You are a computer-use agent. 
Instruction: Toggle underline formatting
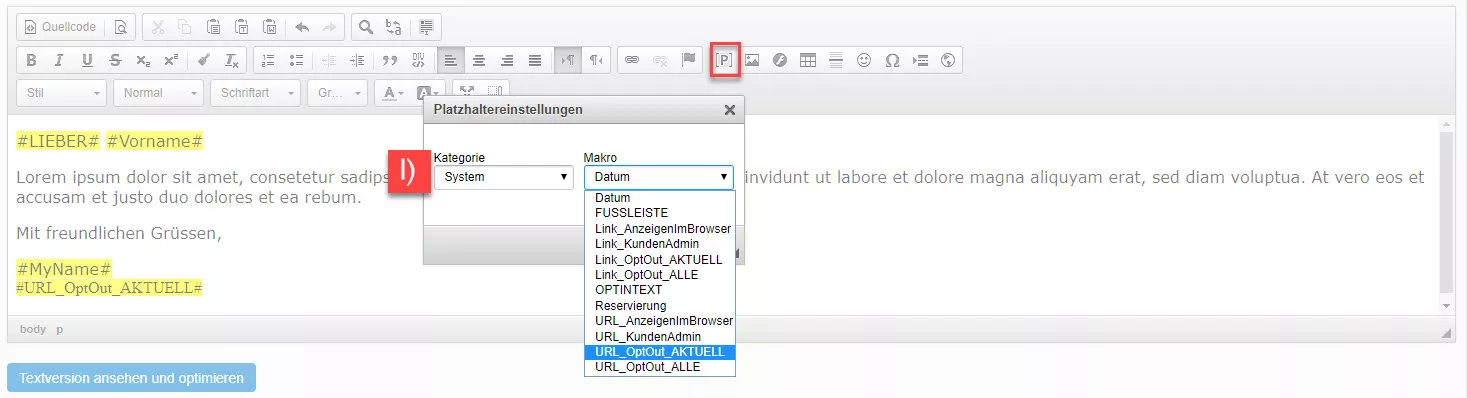pyautogui.click(x=87, y=60)
